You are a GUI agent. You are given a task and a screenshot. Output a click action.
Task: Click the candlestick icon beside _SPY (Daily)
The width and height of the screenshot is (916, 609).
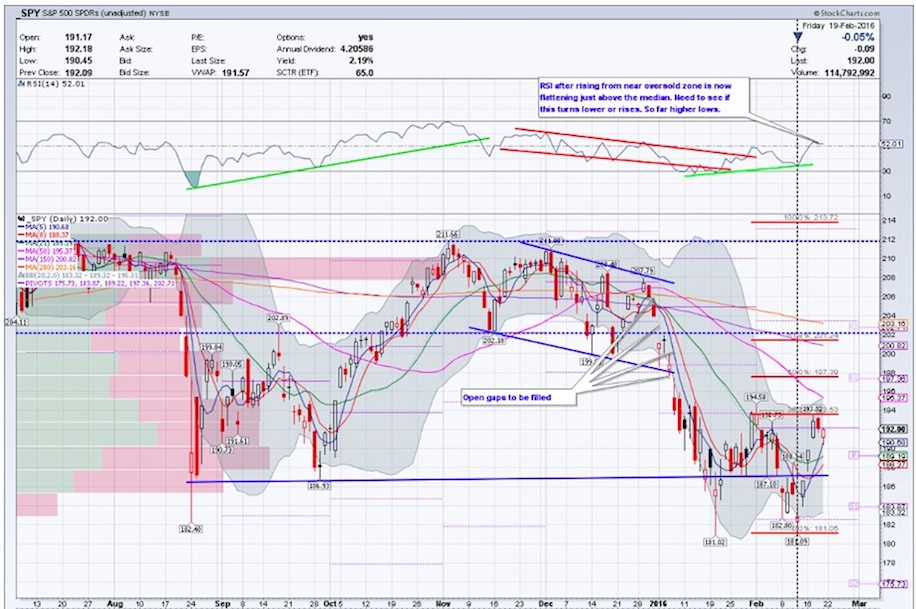(x=21, y=219)
